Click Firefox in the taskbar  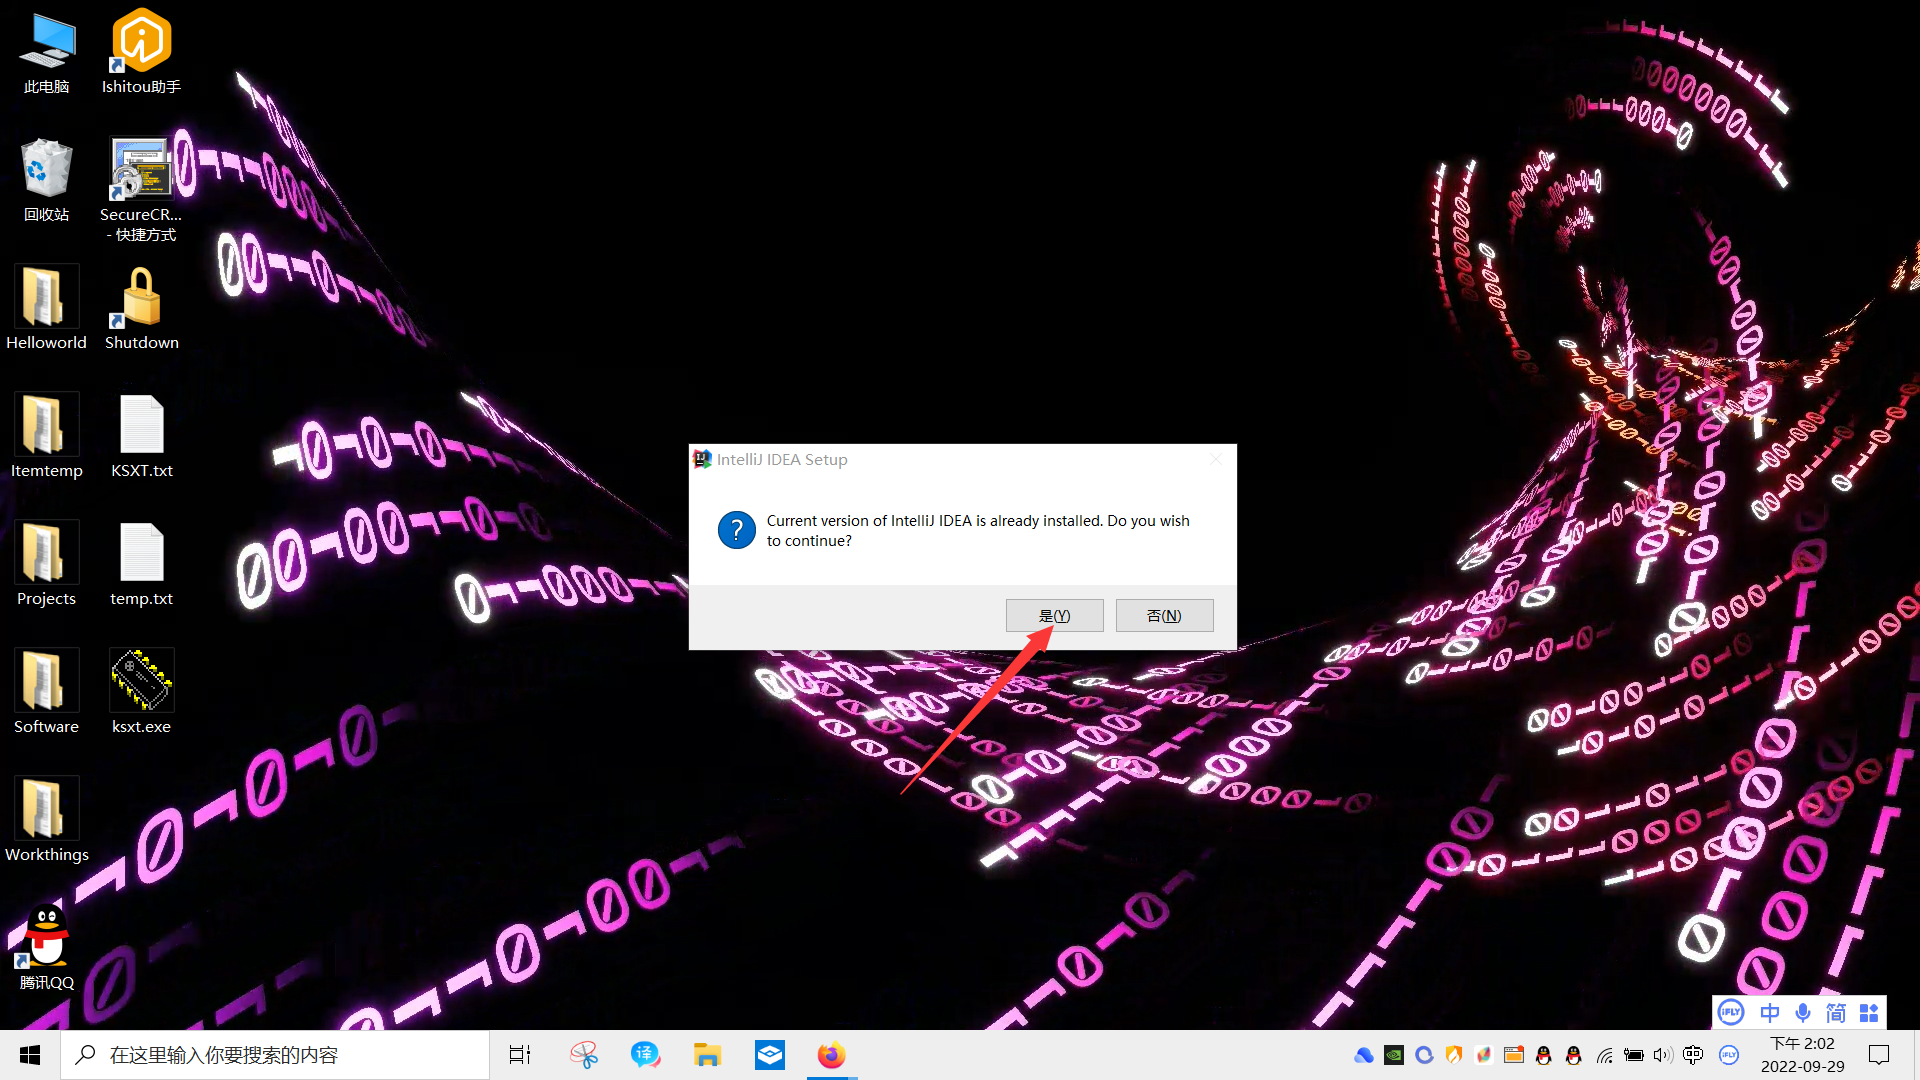pyautogui.click(x=831, y=1055)
